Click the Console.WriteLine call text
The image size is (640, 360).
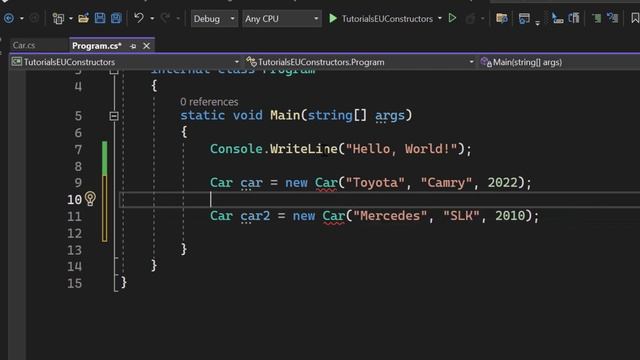point(274,149)
